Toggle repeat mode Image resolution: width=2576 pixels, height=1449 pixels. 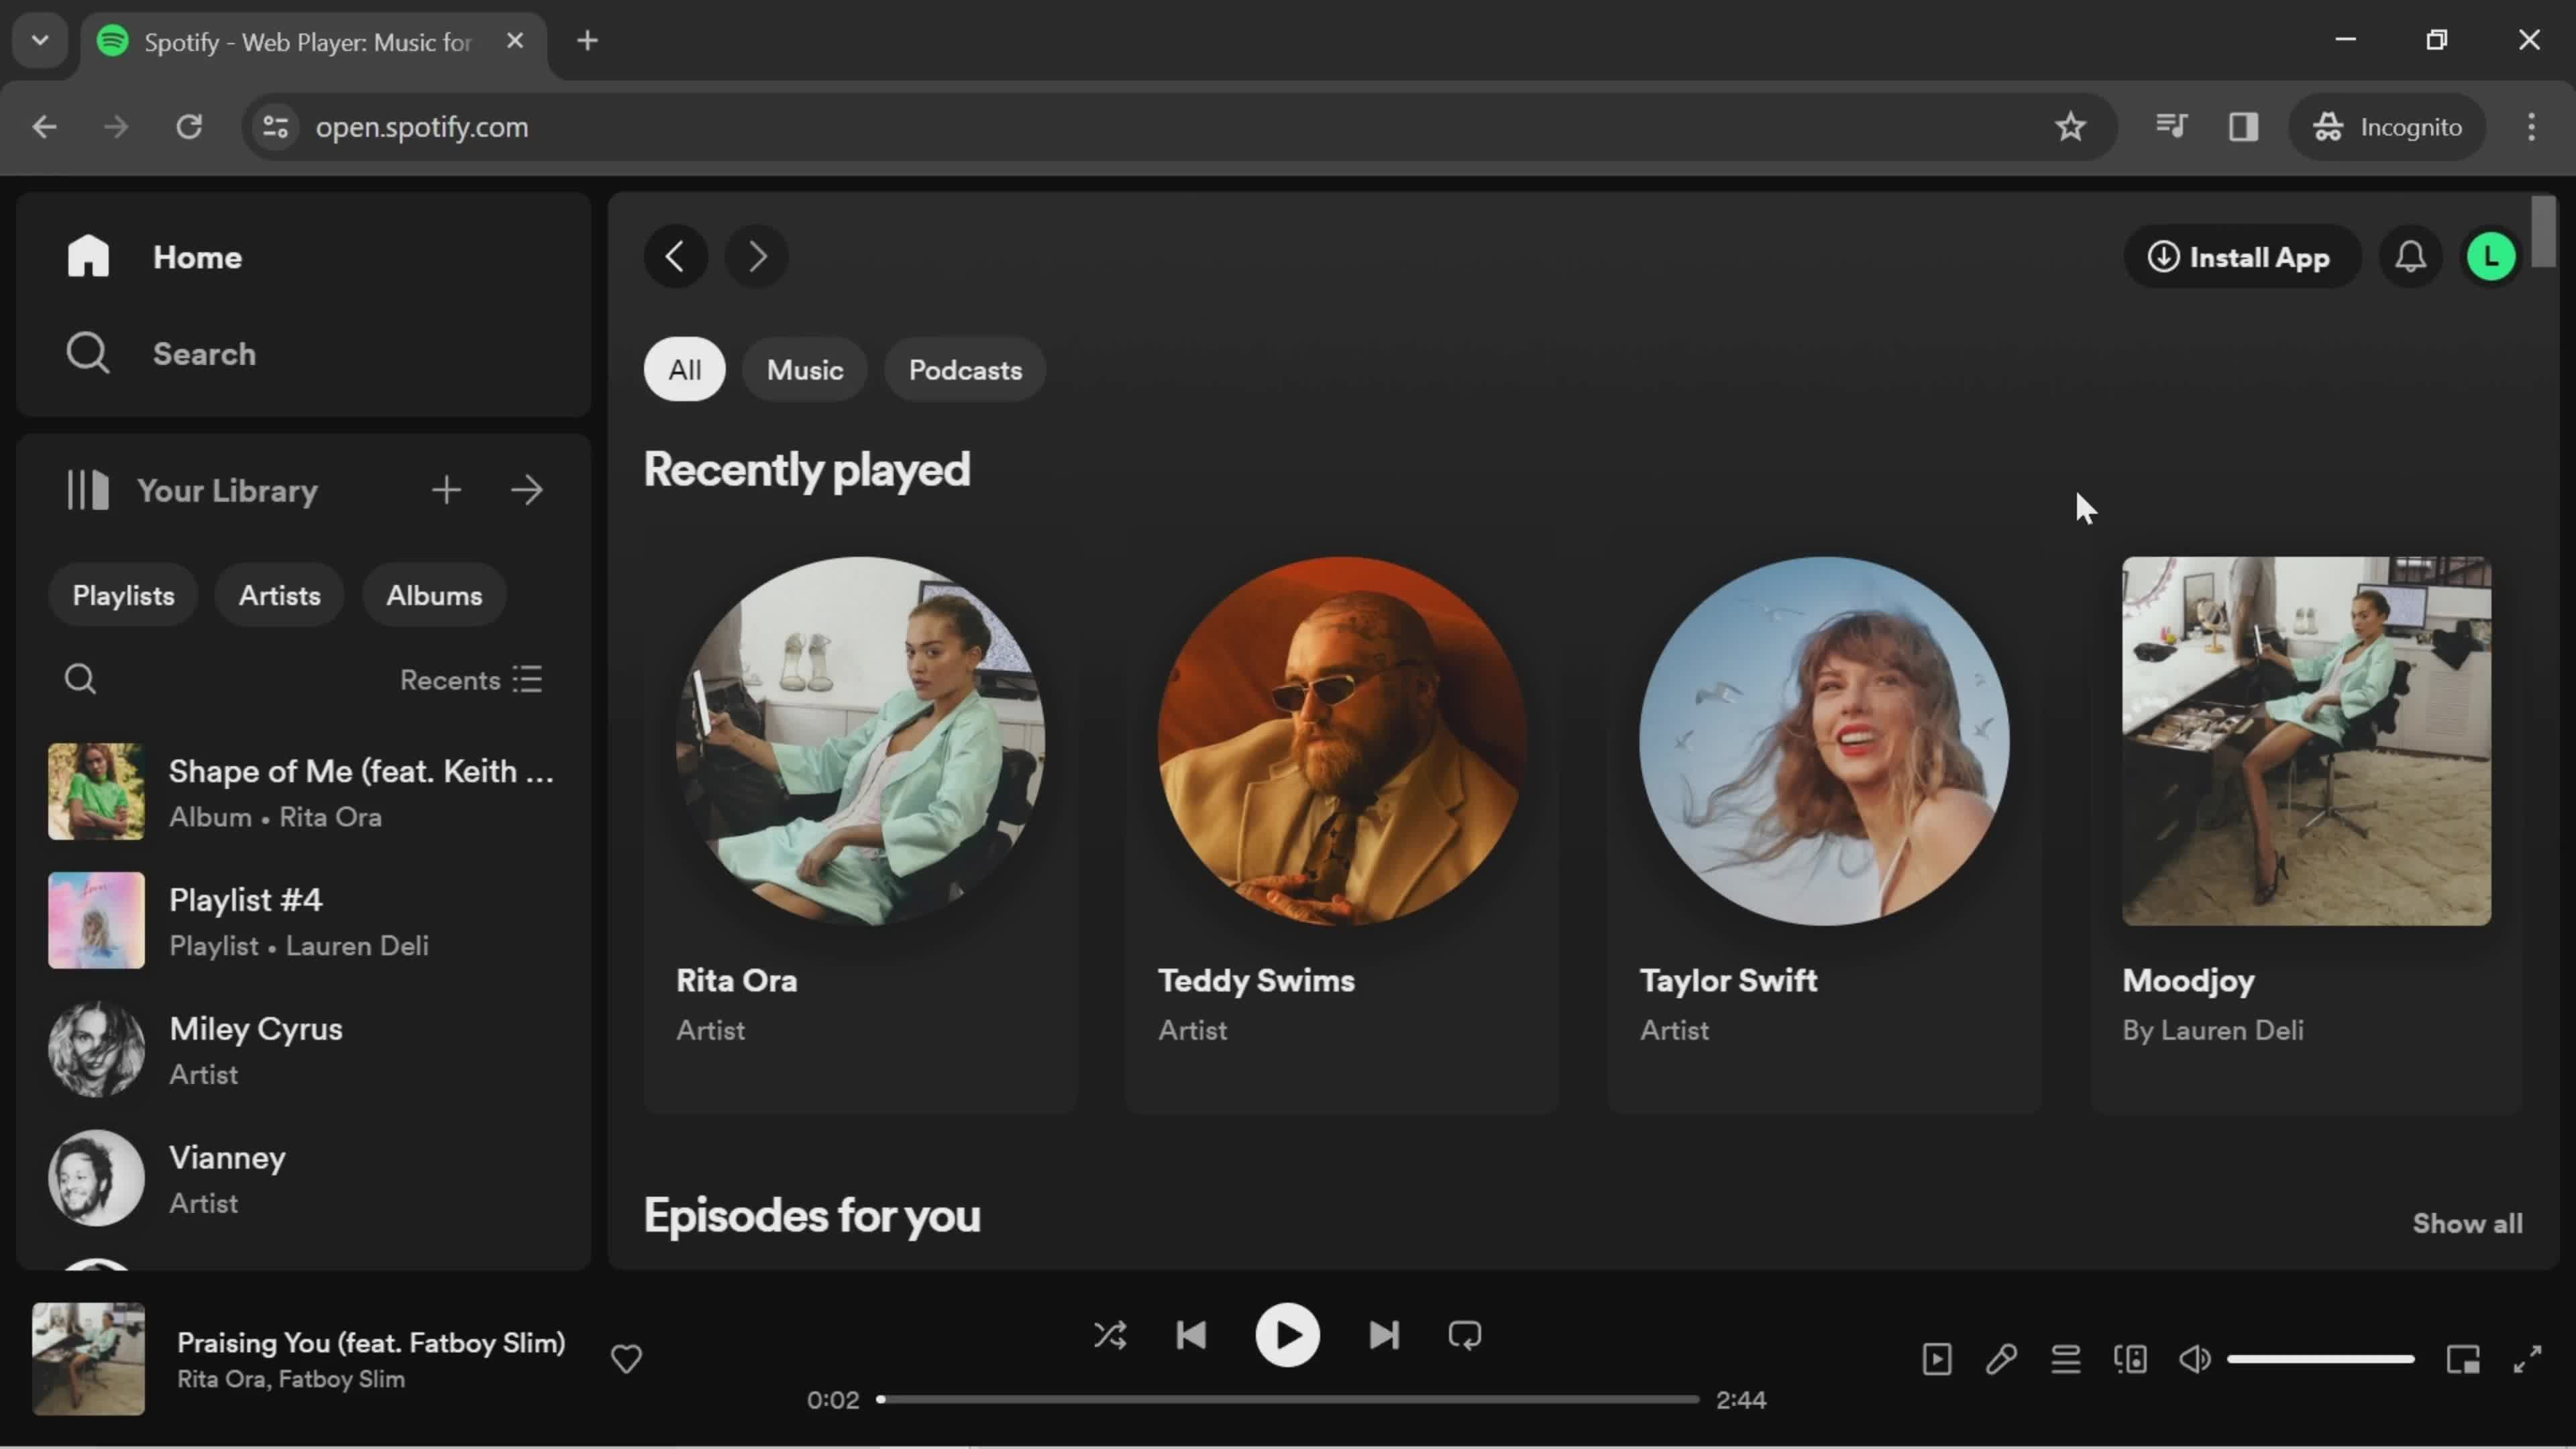pyautogui.click(x=1464, y=1335)
